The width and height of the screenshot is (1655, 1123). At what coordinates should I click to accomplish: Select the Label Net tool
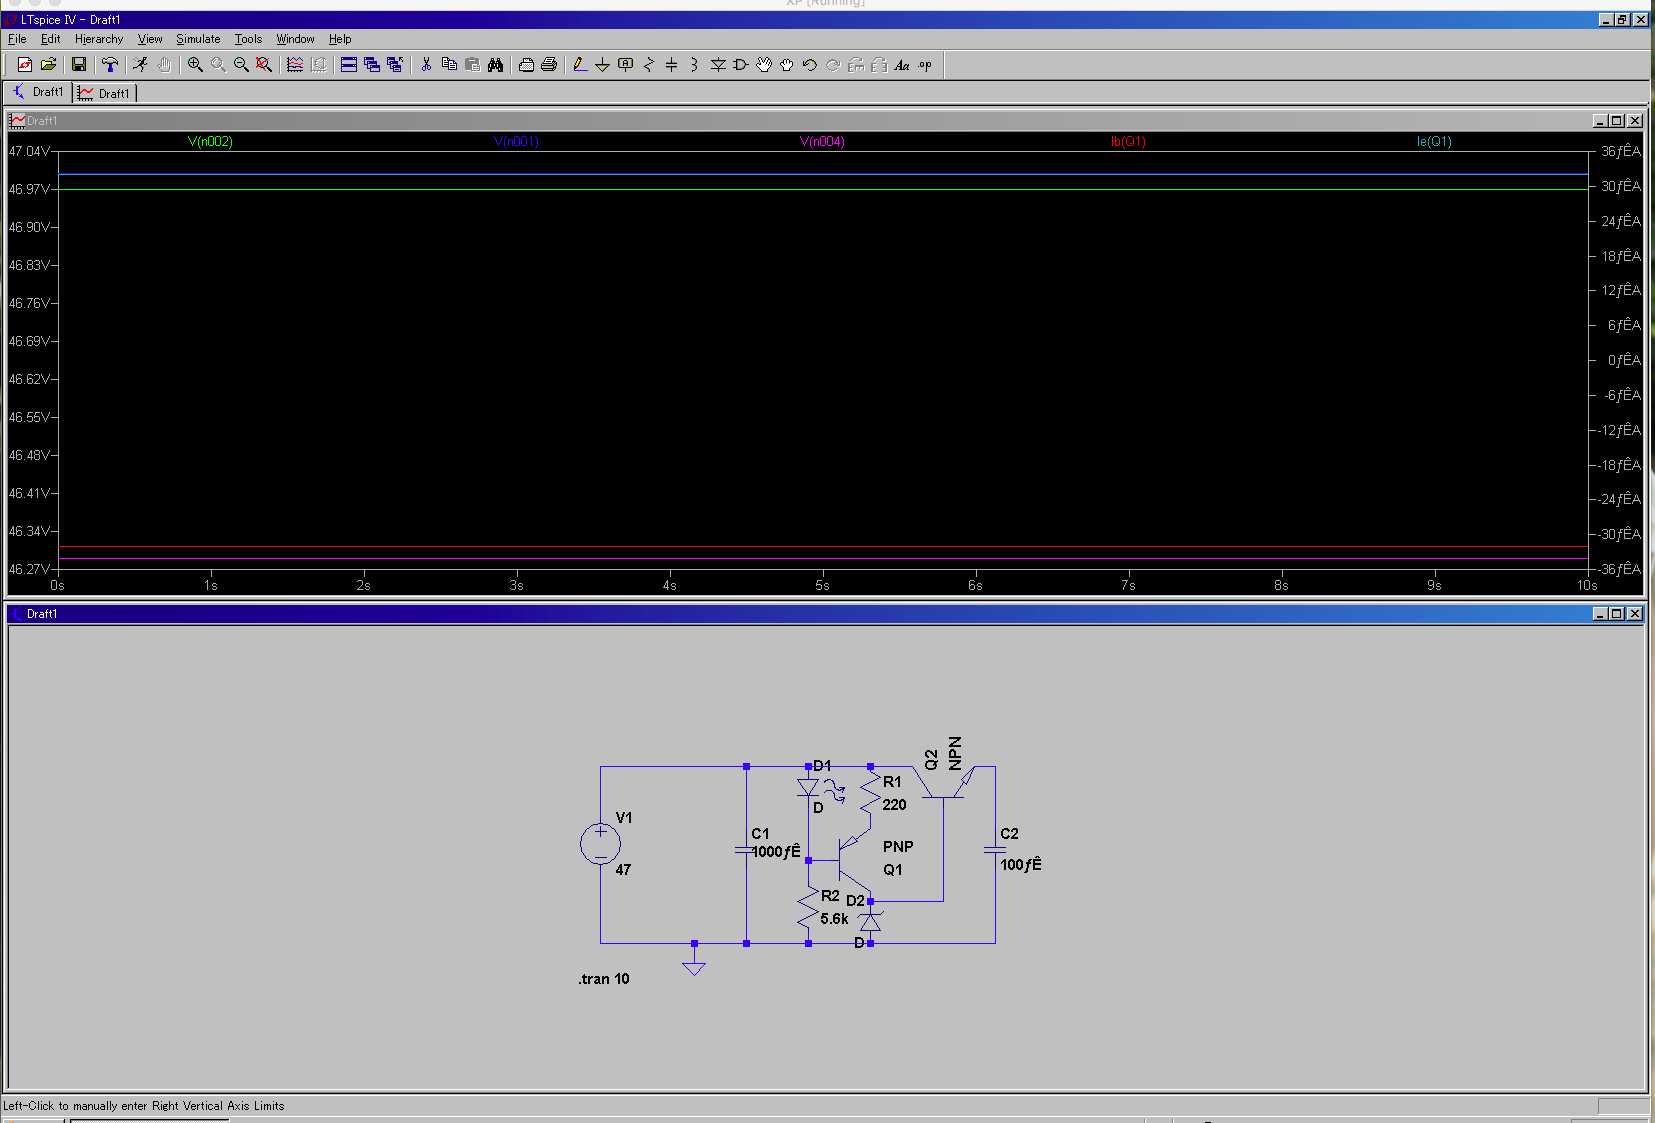point(626,65)
